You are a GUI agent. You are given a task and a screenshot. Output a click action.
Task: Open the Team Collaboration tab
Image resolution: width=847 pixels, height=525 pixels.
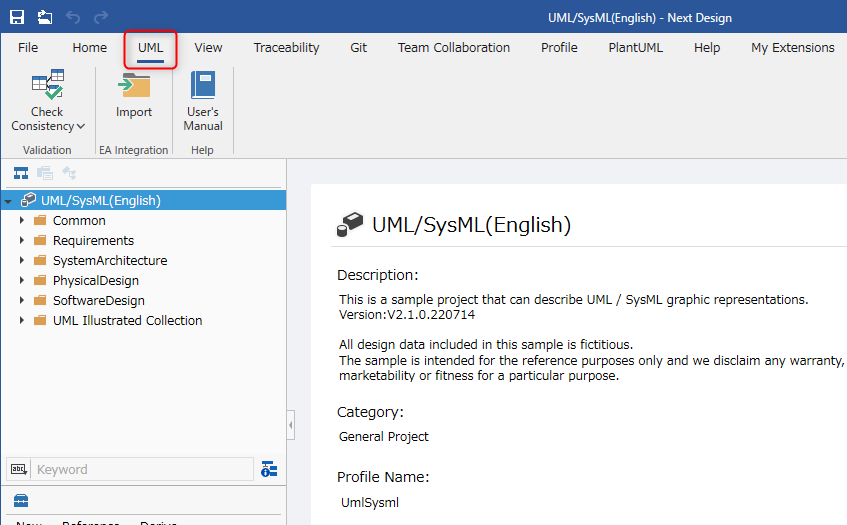454,48
